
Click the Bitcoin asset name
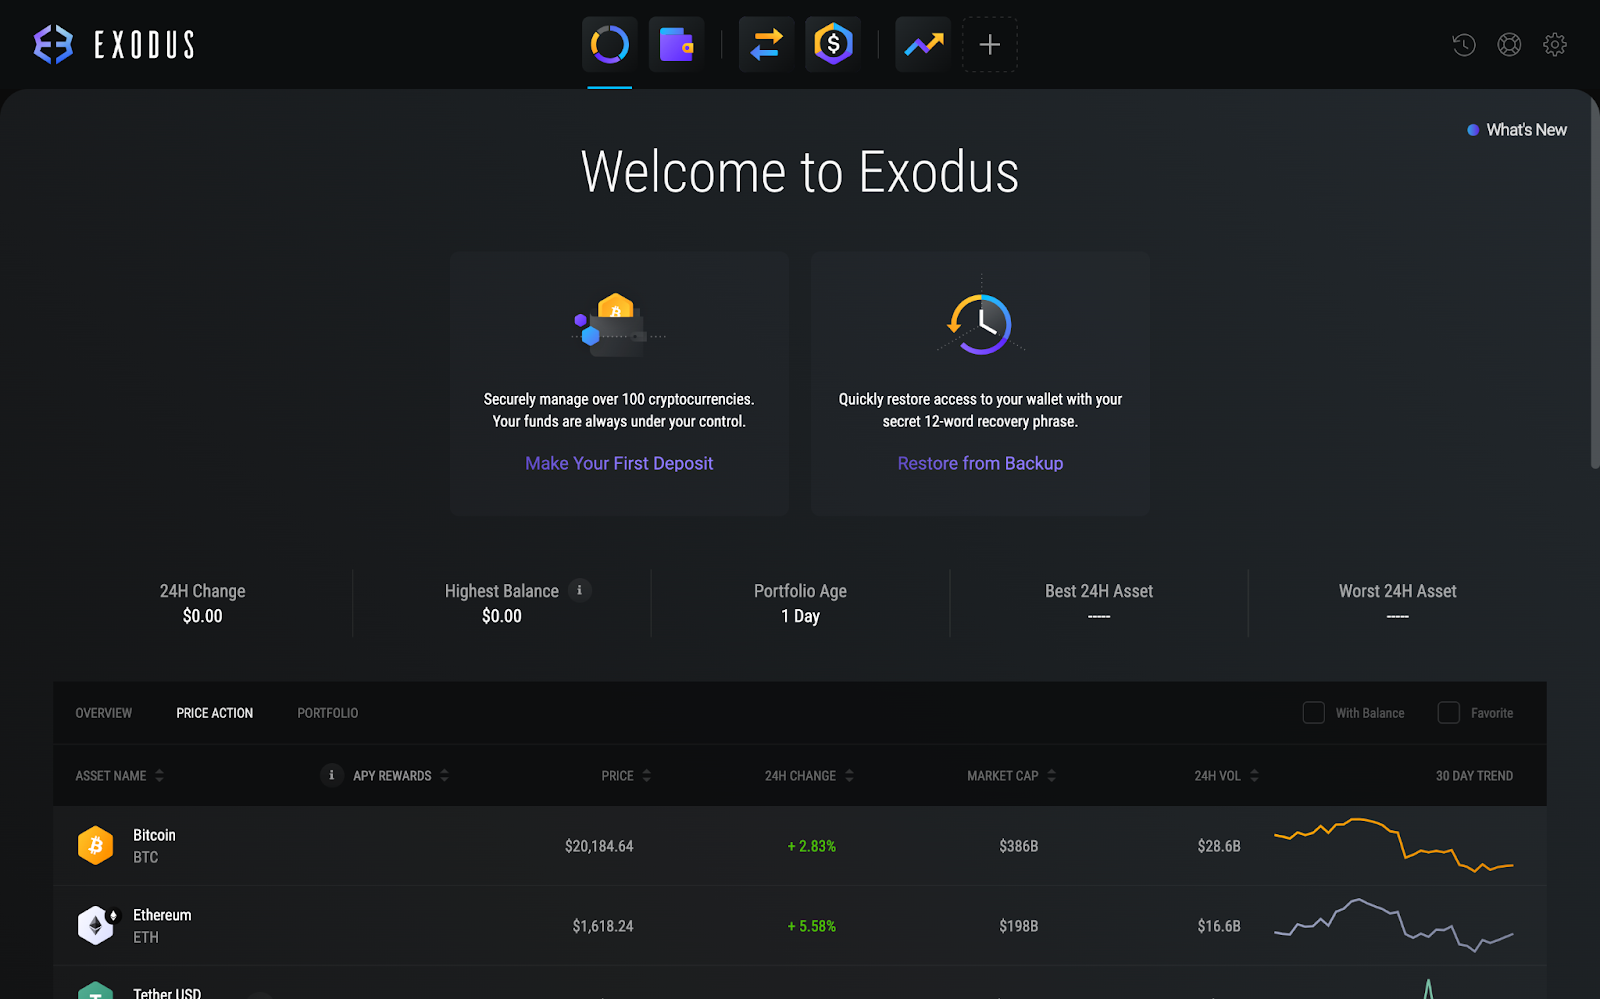tap(154, 835)
